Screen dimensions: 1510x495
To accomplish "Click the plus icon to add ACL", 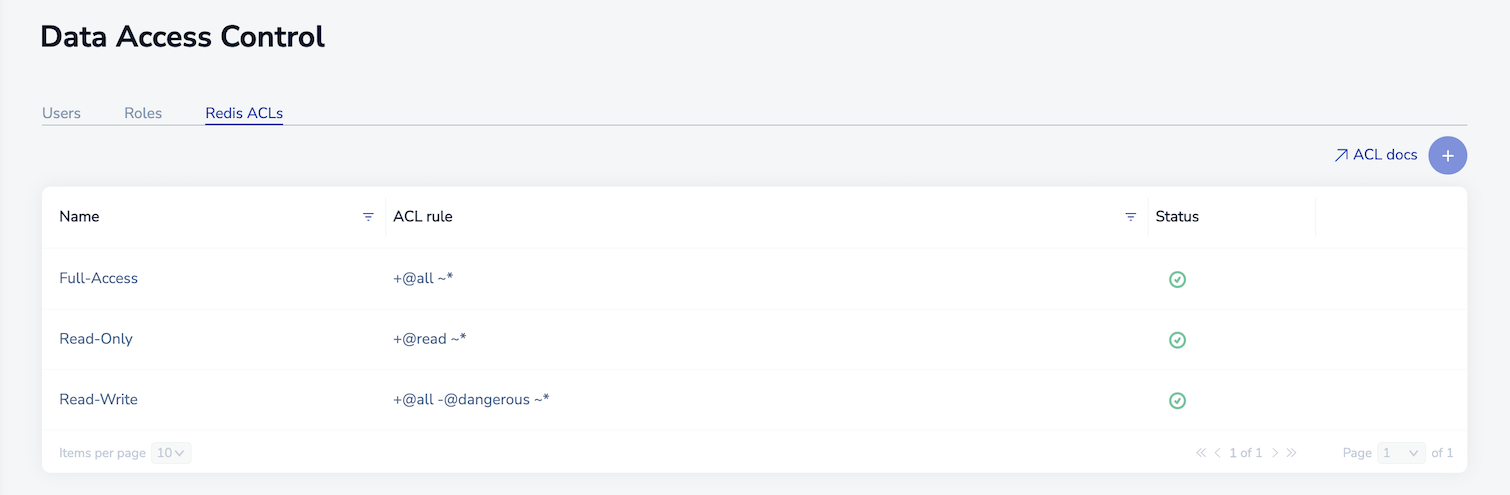I will pyautogui.click(x=1447, y=156).
